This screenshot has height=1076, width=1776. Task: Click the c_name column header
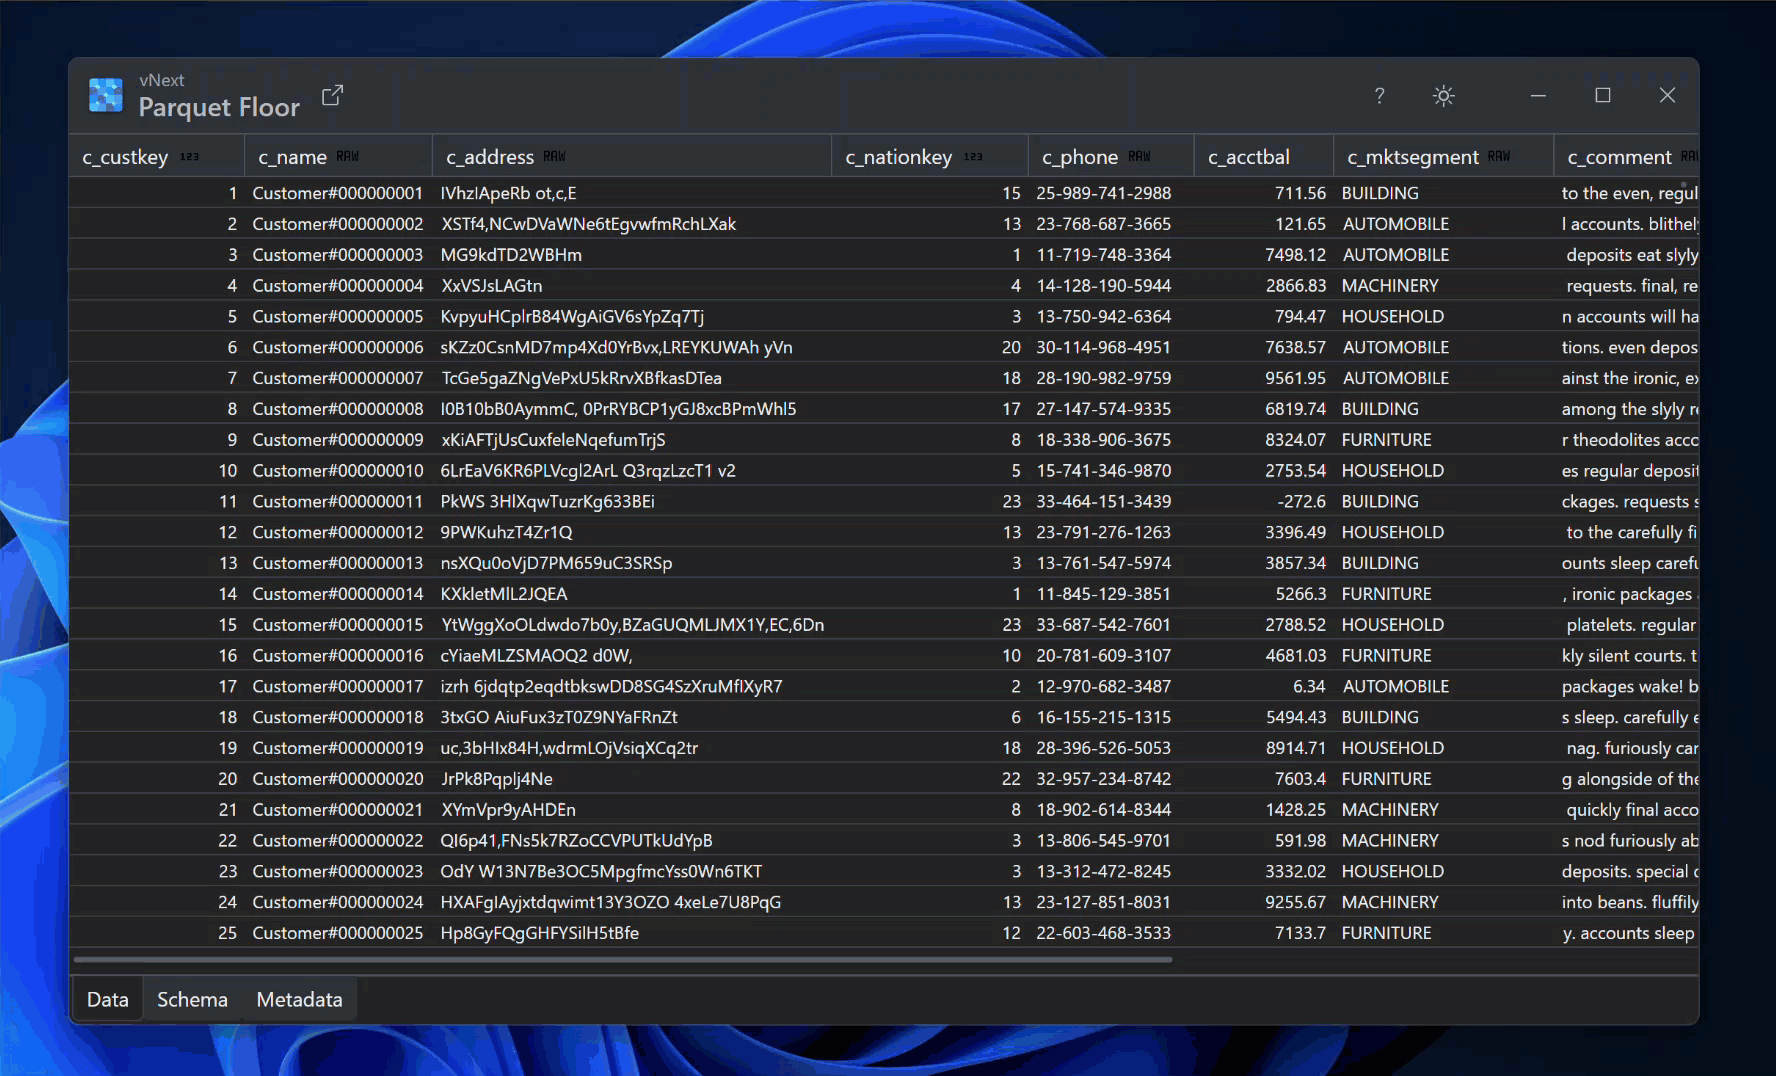293,157
